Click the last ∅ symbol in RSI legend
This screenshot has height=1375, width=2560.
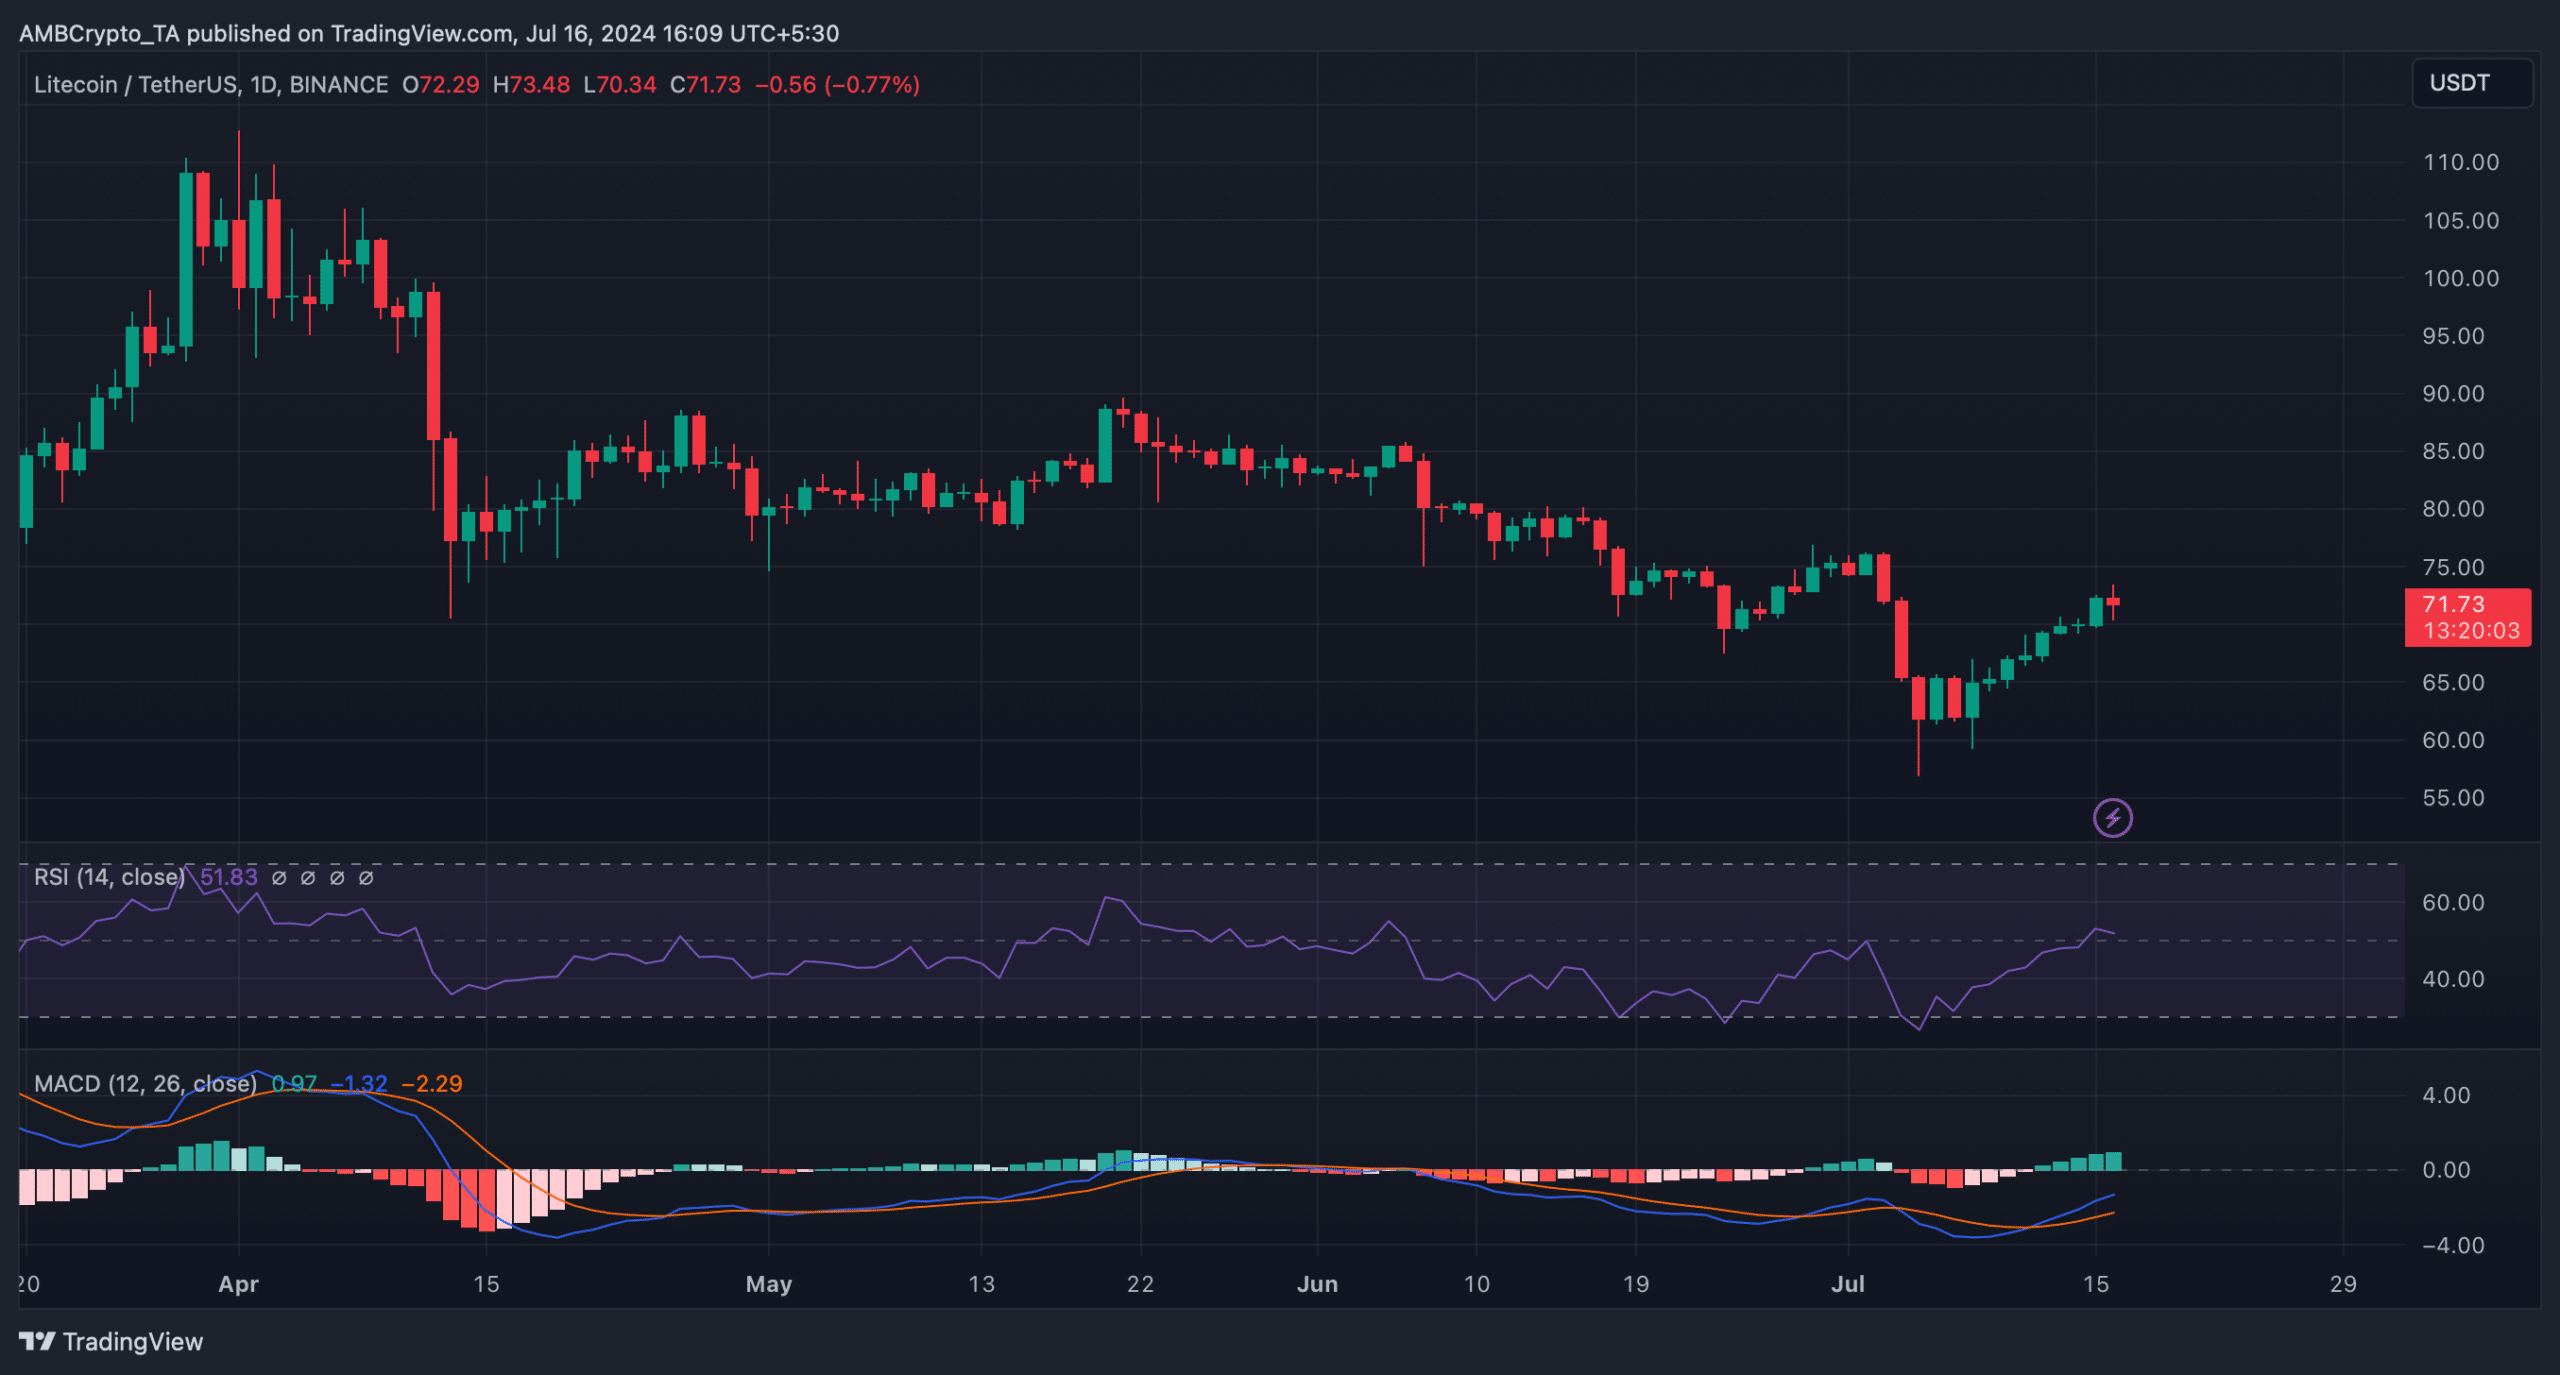tap(366, 878)
